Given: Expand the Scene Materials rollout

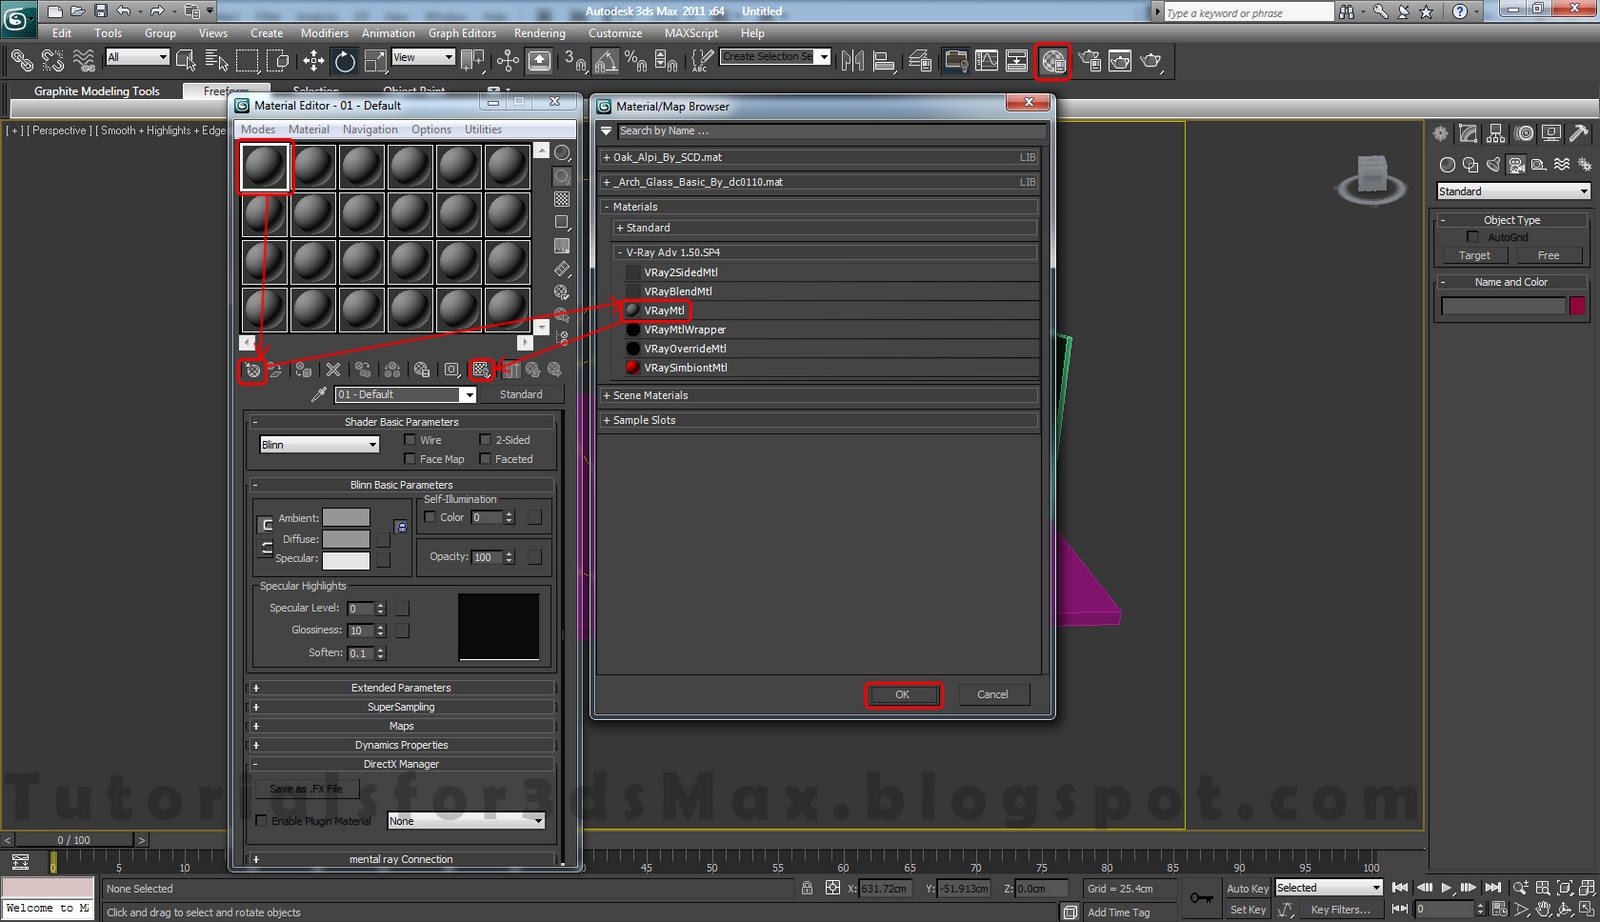Looking at the screenshot, I should (819, 395).
